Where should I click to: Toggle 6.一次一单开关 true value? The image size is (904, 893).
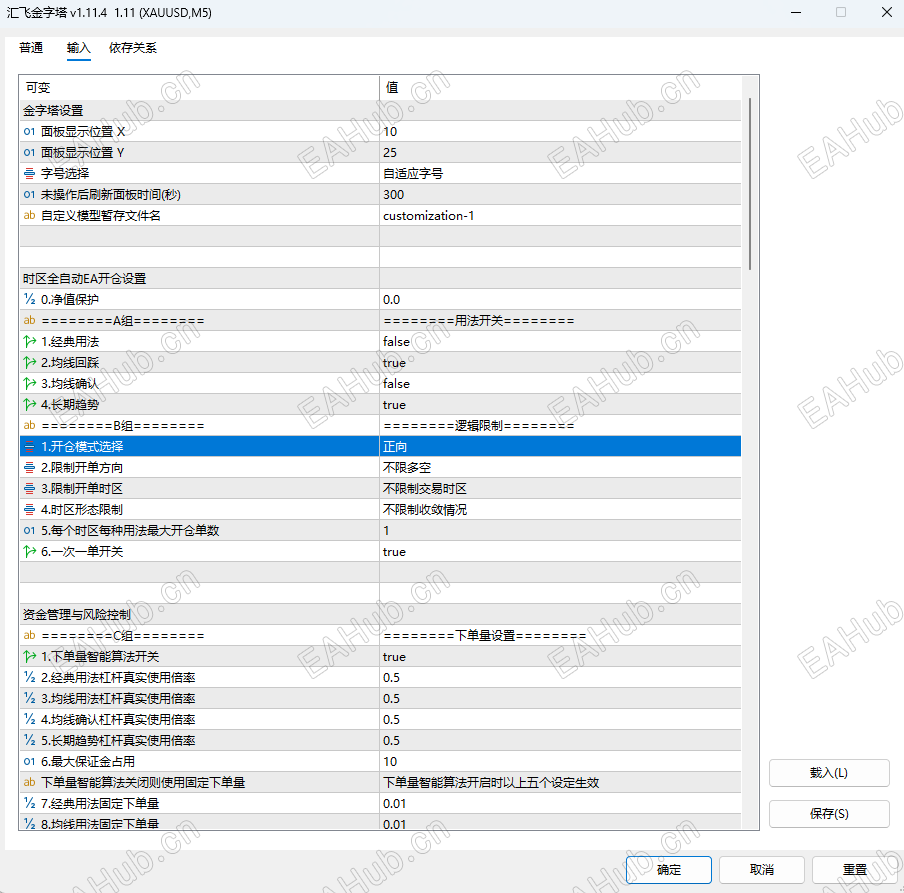pyautogui.click(x=560, y=552)
